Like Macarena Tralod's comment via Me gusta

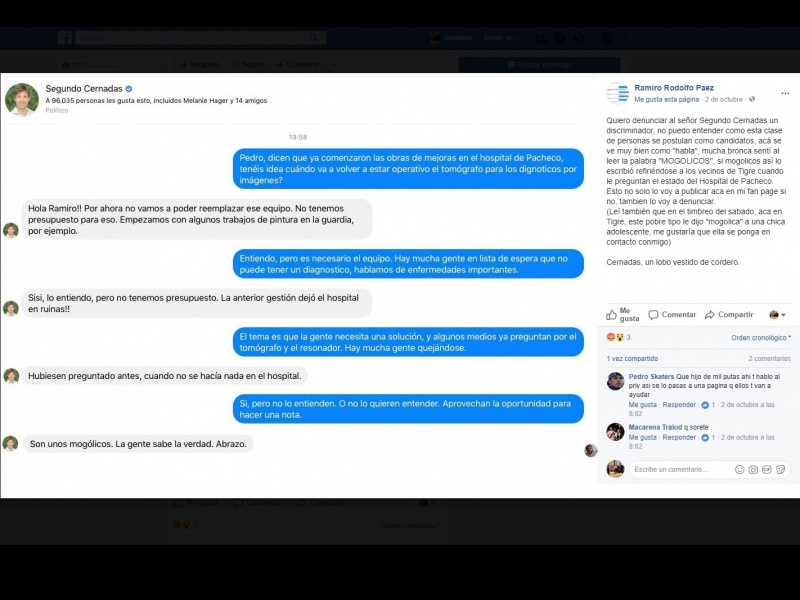642,437
